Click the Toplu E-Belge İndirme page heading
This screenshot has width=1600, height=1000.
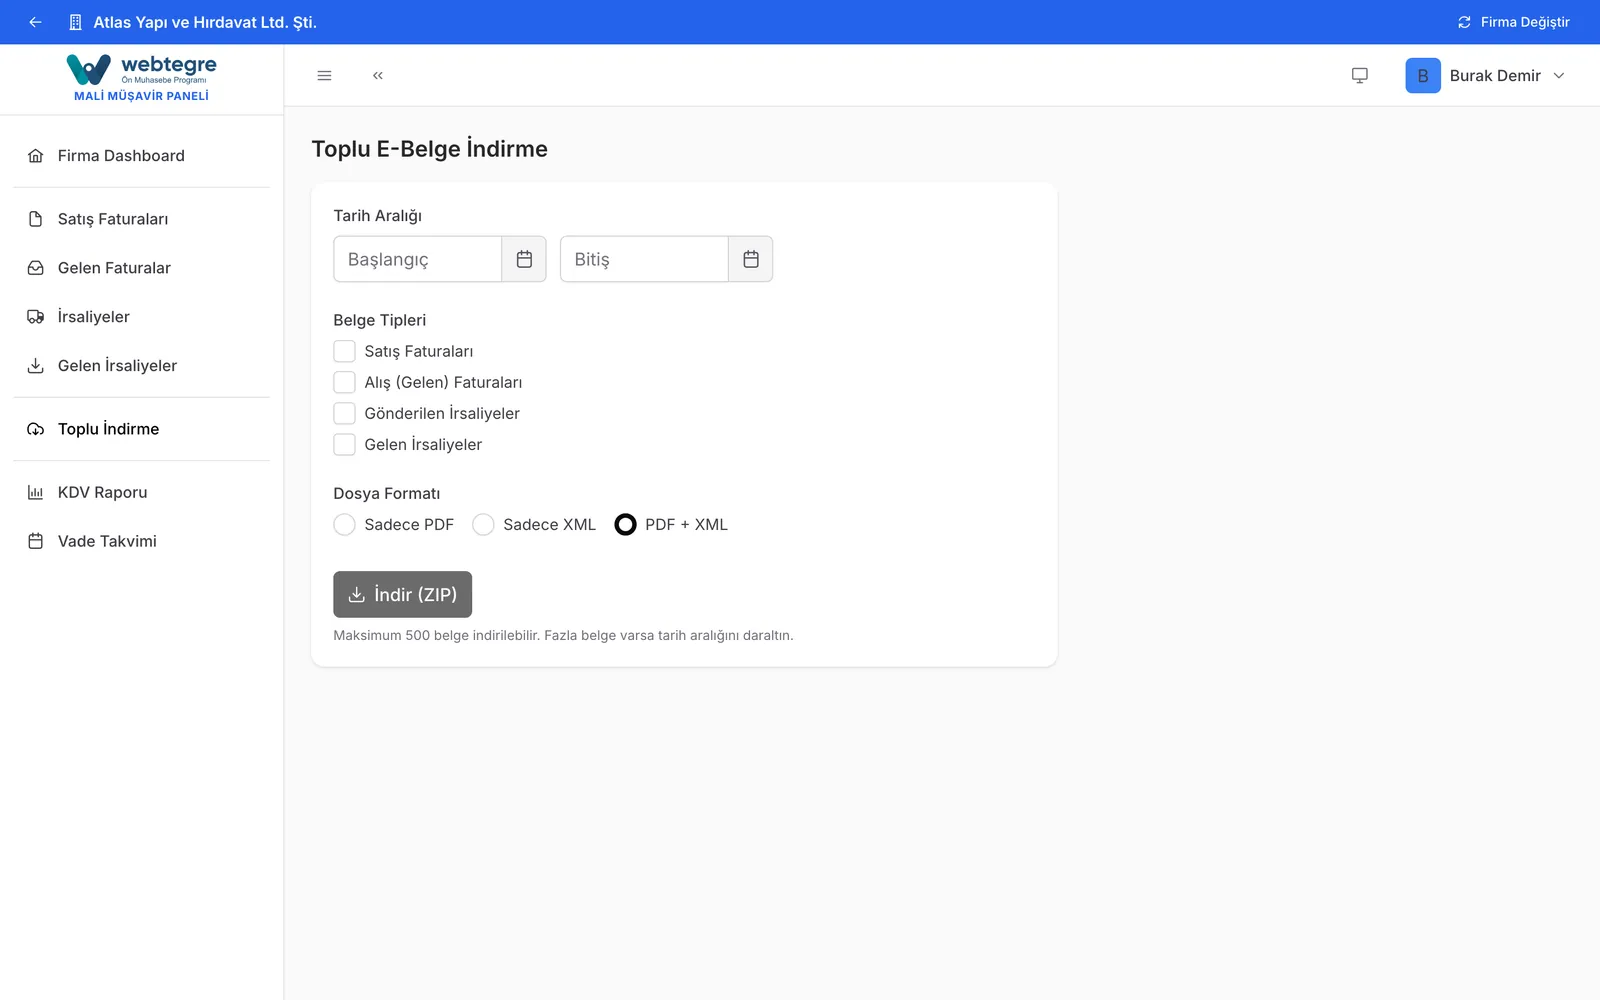click(430, 149)
